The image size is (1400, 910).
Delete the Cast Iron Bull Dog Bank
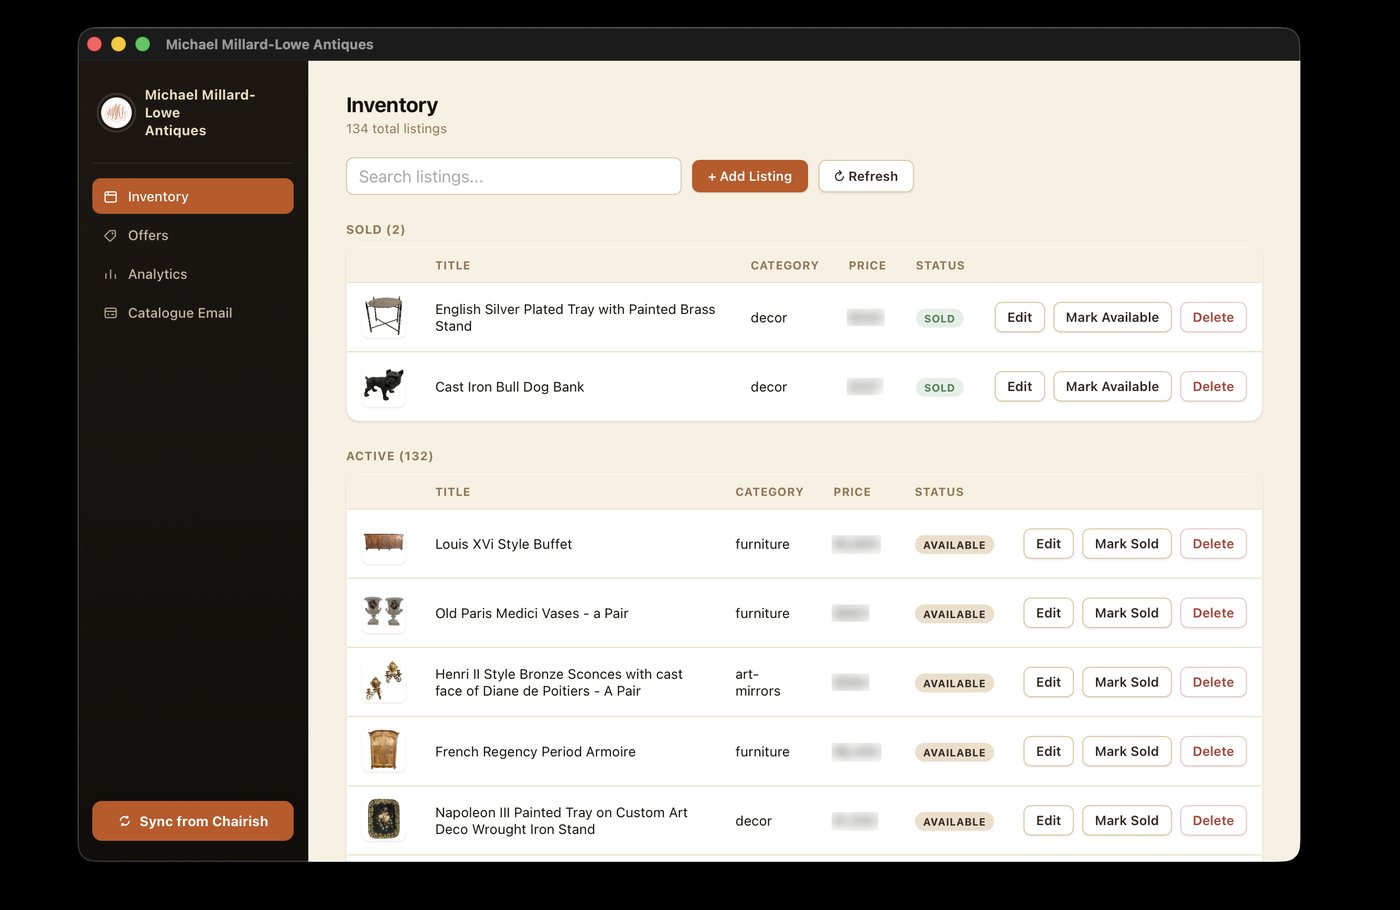(x=1213, y=386)
